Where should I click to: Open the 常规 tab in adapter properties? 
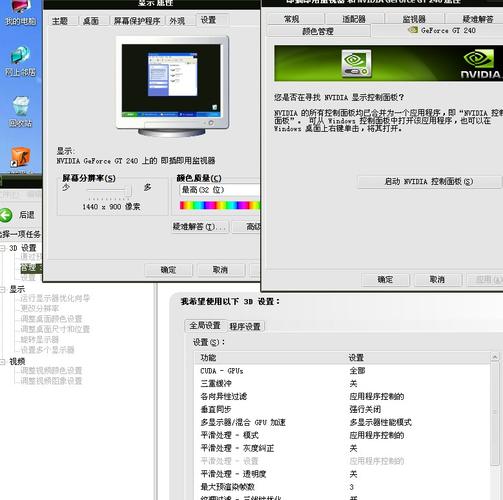292,19
